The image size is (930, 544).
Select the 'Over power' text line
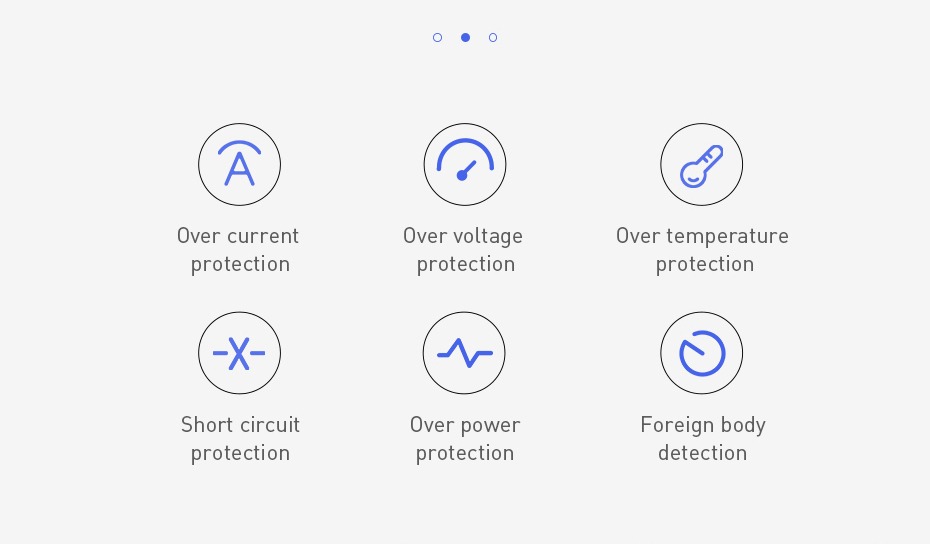point(465,425)
